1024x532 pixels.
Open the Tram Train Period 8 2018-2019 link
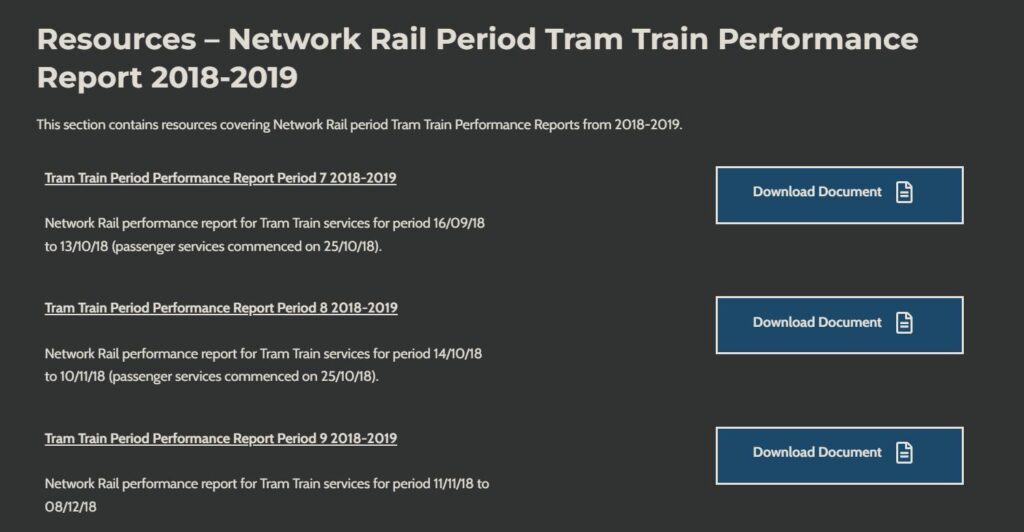(x=220, y=308)
